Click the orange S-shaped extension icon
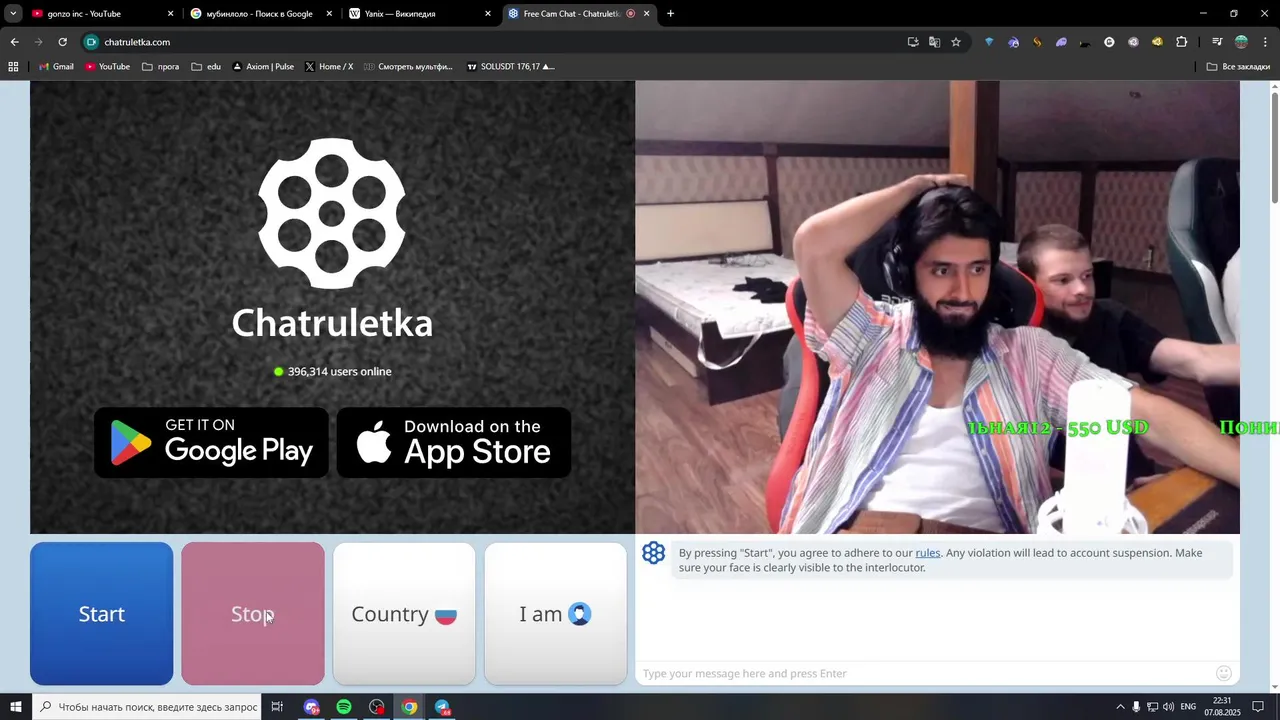 pyautogui.click(x=1037, y=42)
